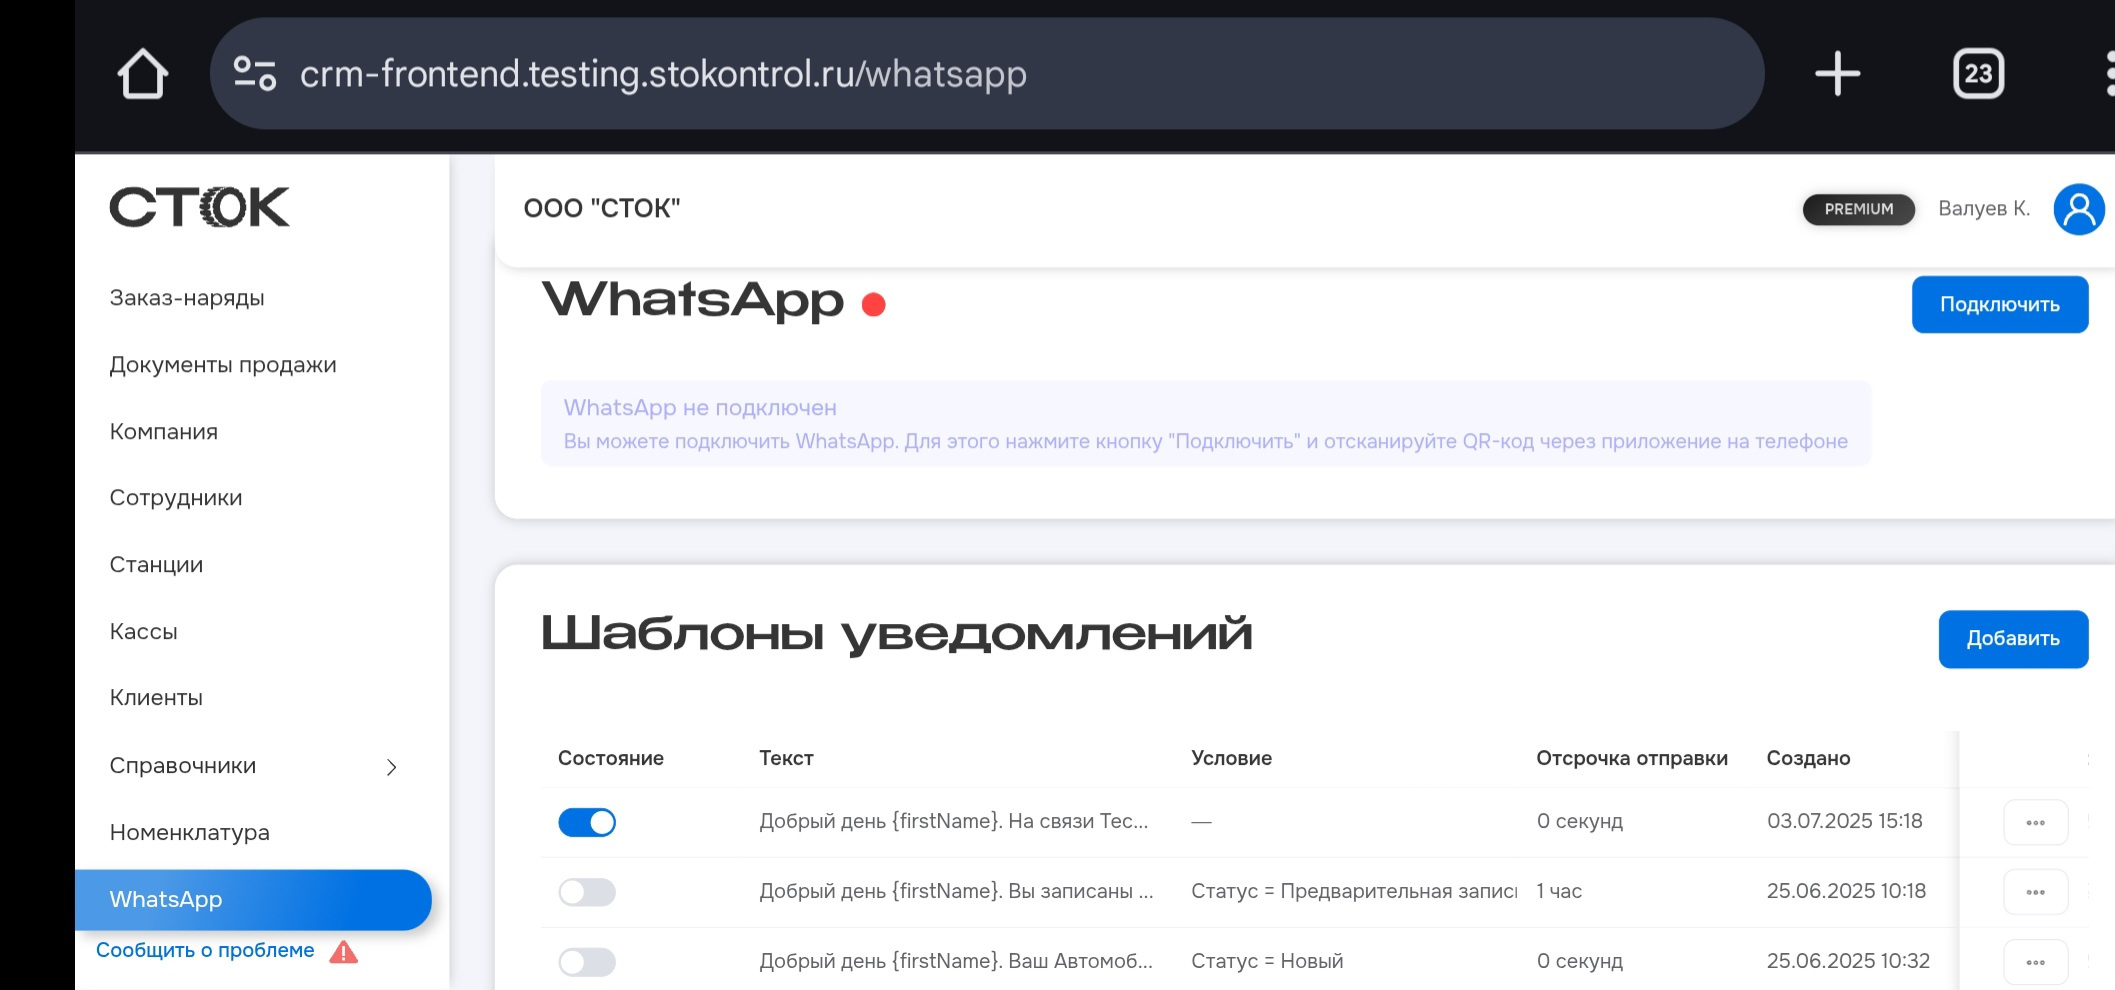Open site settings icon in address bar
Viewport: 2115px width, 990px height.
pyautogui.click(x=254, y=74)
